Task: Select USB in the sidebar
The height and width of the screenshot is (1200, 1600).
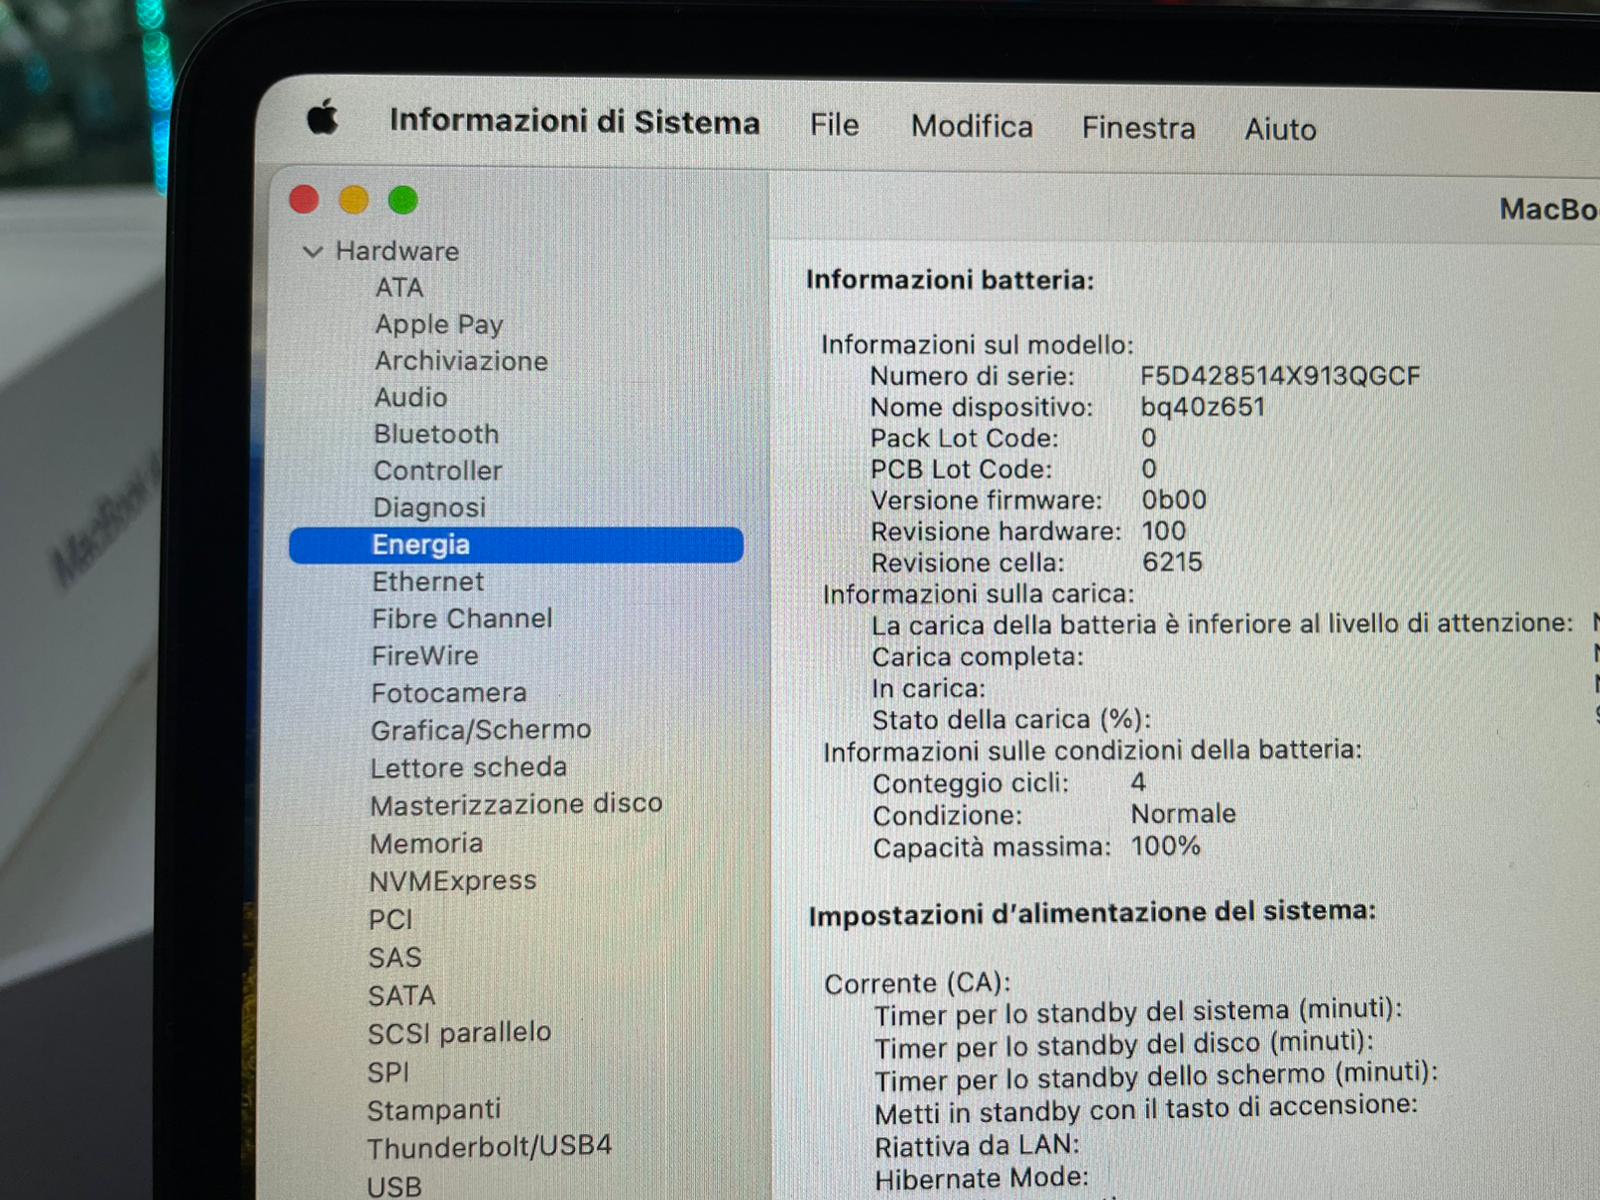Action: pos(394,1186)
